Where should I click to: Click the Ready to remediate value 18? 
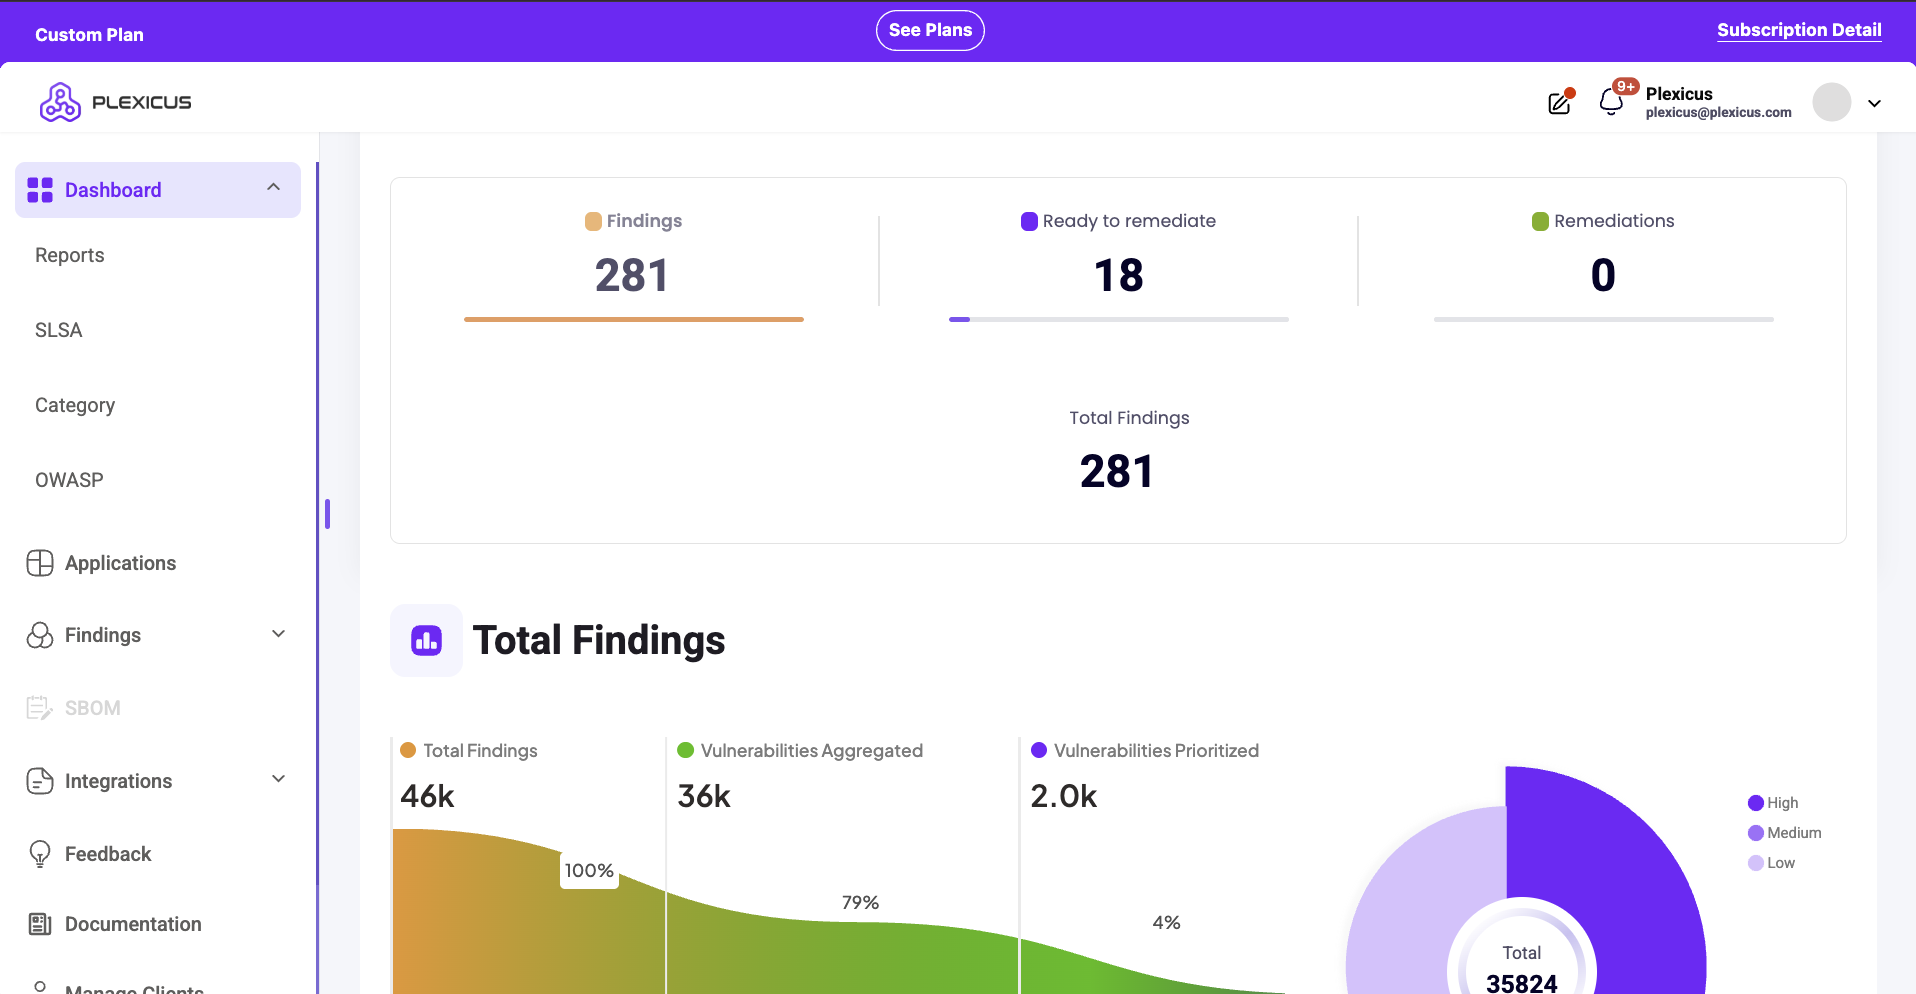click(1119, 276)
